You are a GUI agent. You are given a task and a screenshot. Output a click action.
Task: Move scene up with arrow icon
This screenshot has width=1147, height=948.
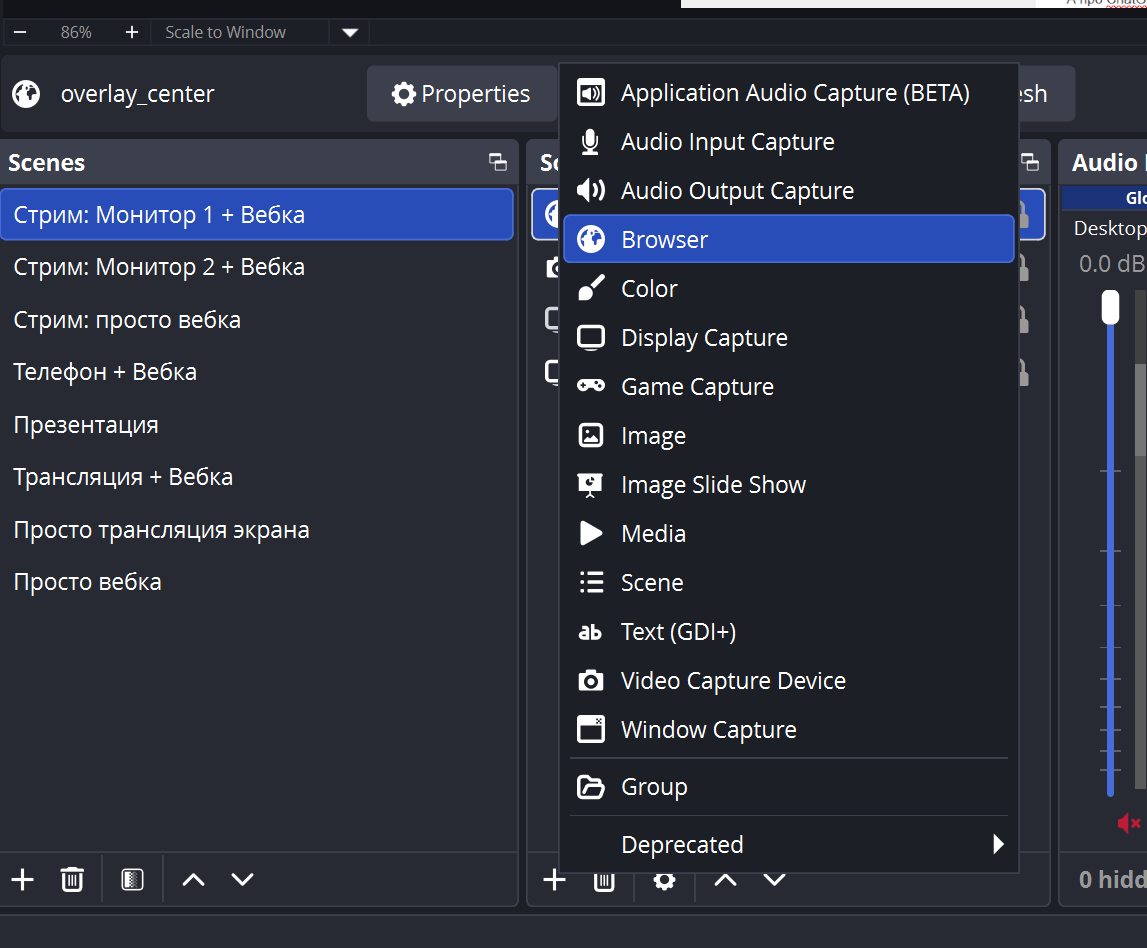click(193, 880)
